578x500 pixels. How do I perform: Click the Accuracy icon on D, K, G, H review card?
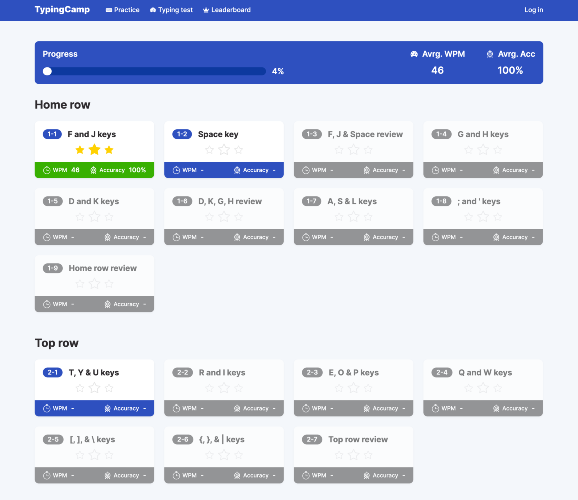tap(237, 237)
